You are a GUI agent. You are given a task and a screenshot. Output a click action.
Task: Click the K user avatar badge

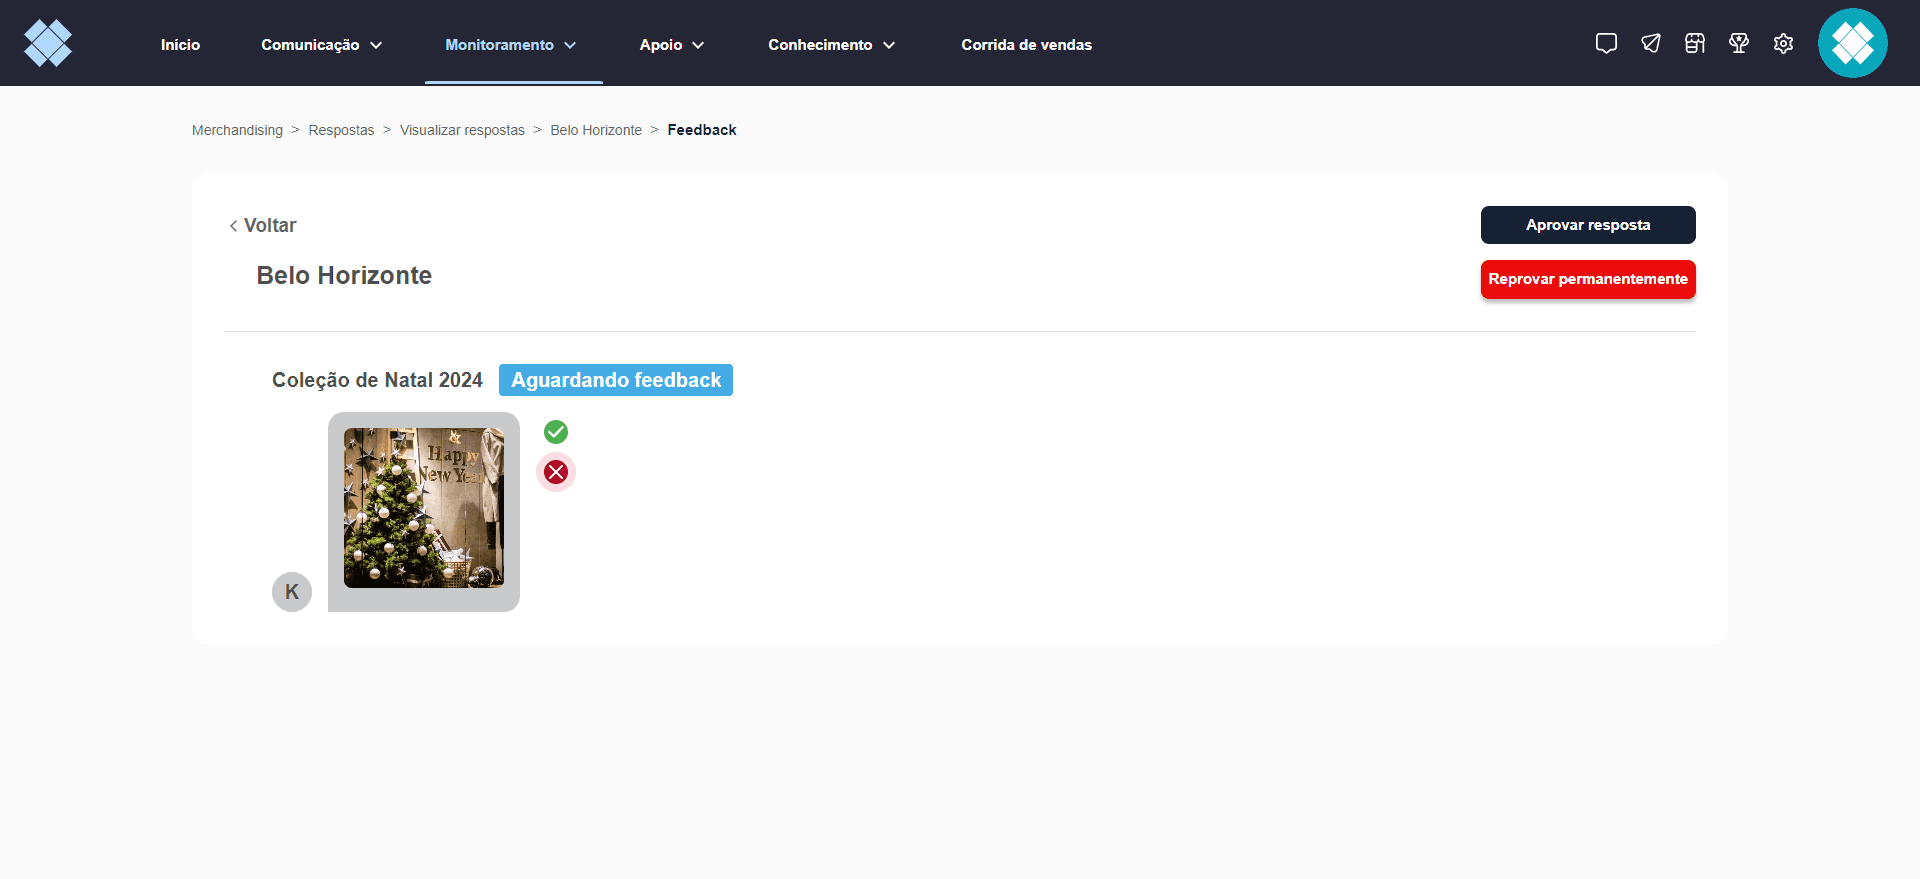point(292,592)
